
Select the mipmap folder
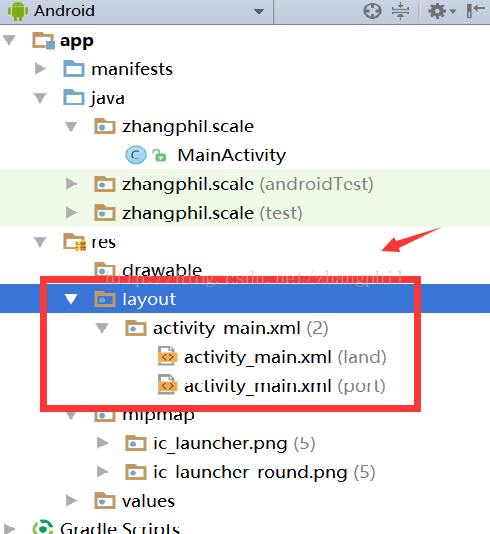click(x=158, y=416)
